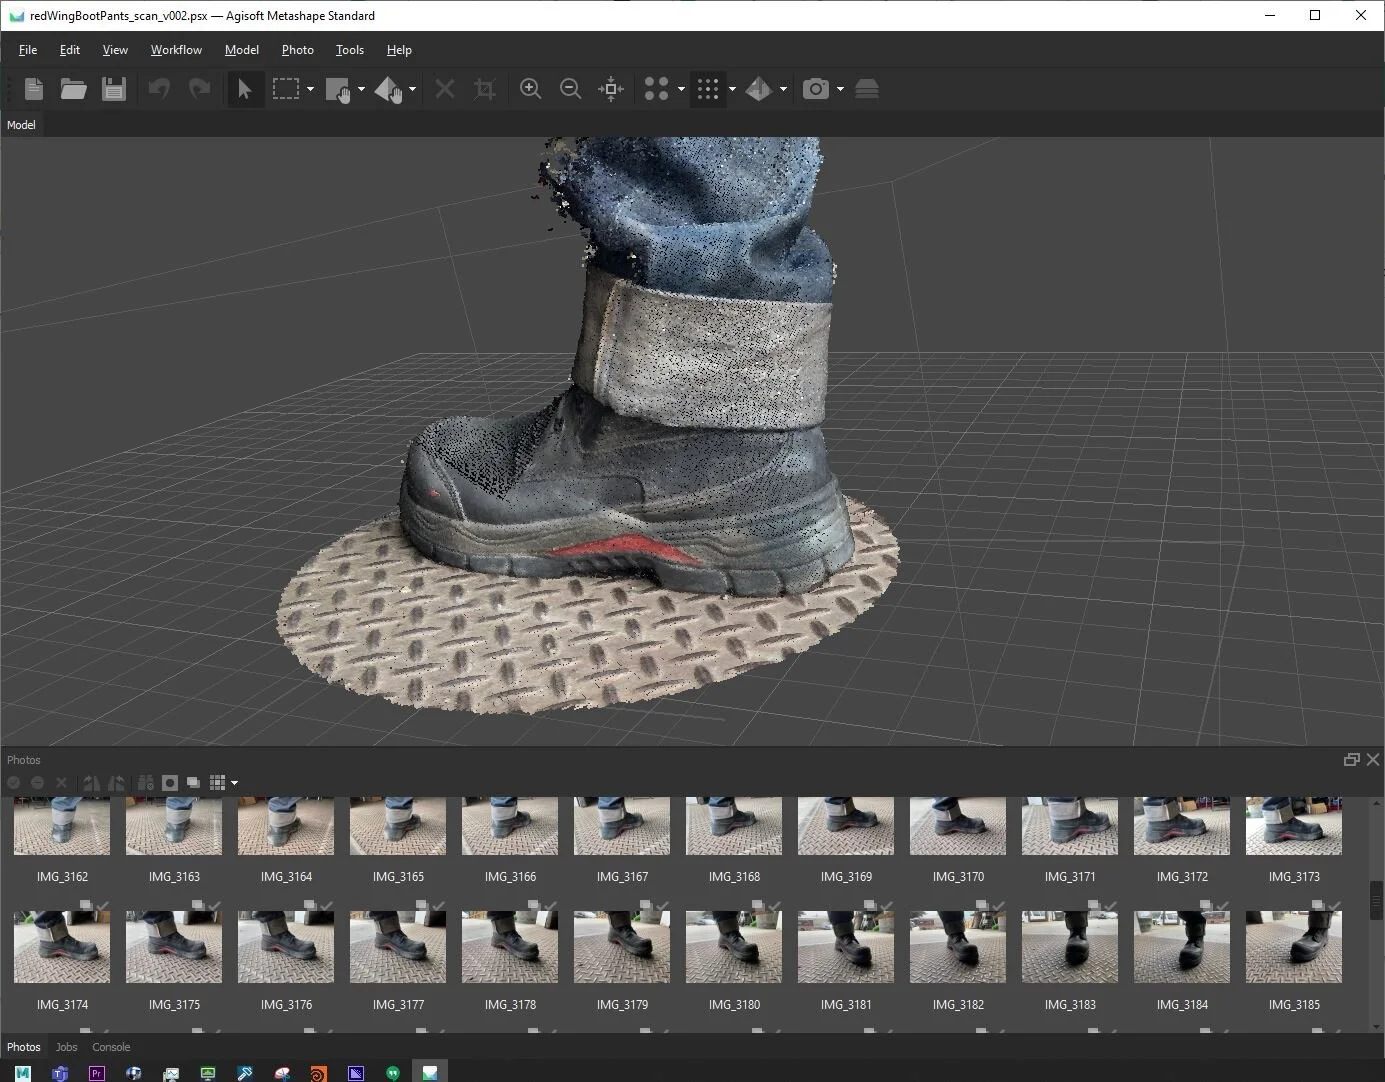Click the Photos pane vertical scrollbar

[x=1376, y=900]
